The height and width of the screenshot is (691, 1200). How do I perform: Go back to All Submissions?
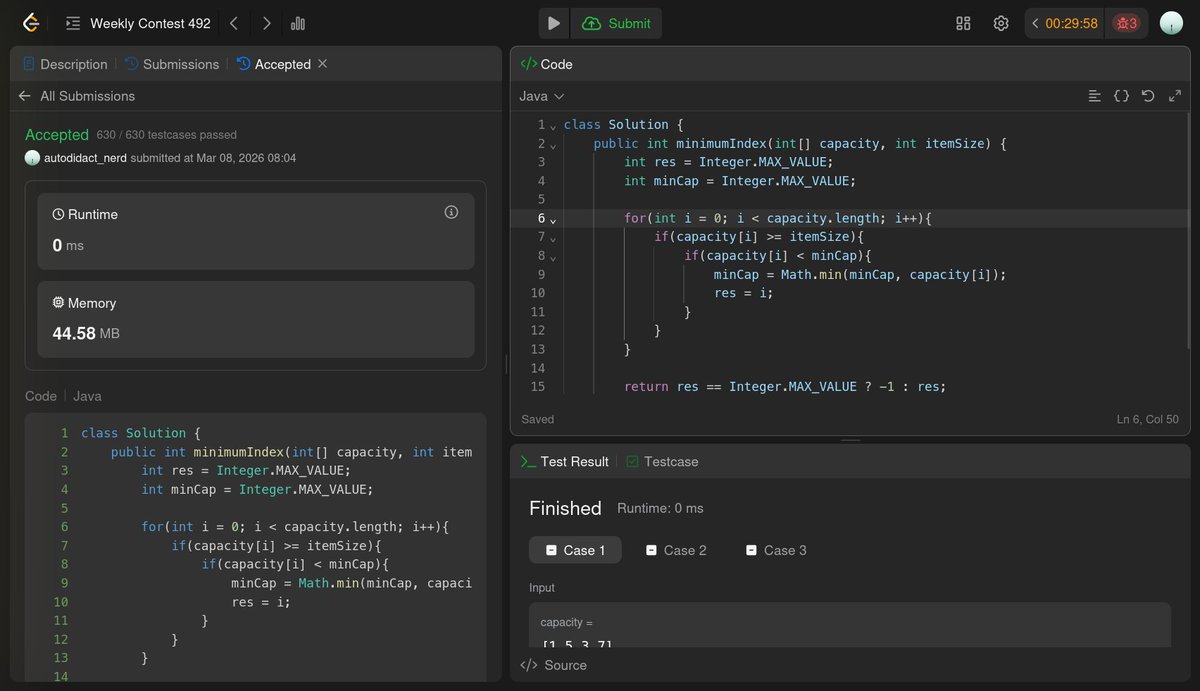pos(76,96)
